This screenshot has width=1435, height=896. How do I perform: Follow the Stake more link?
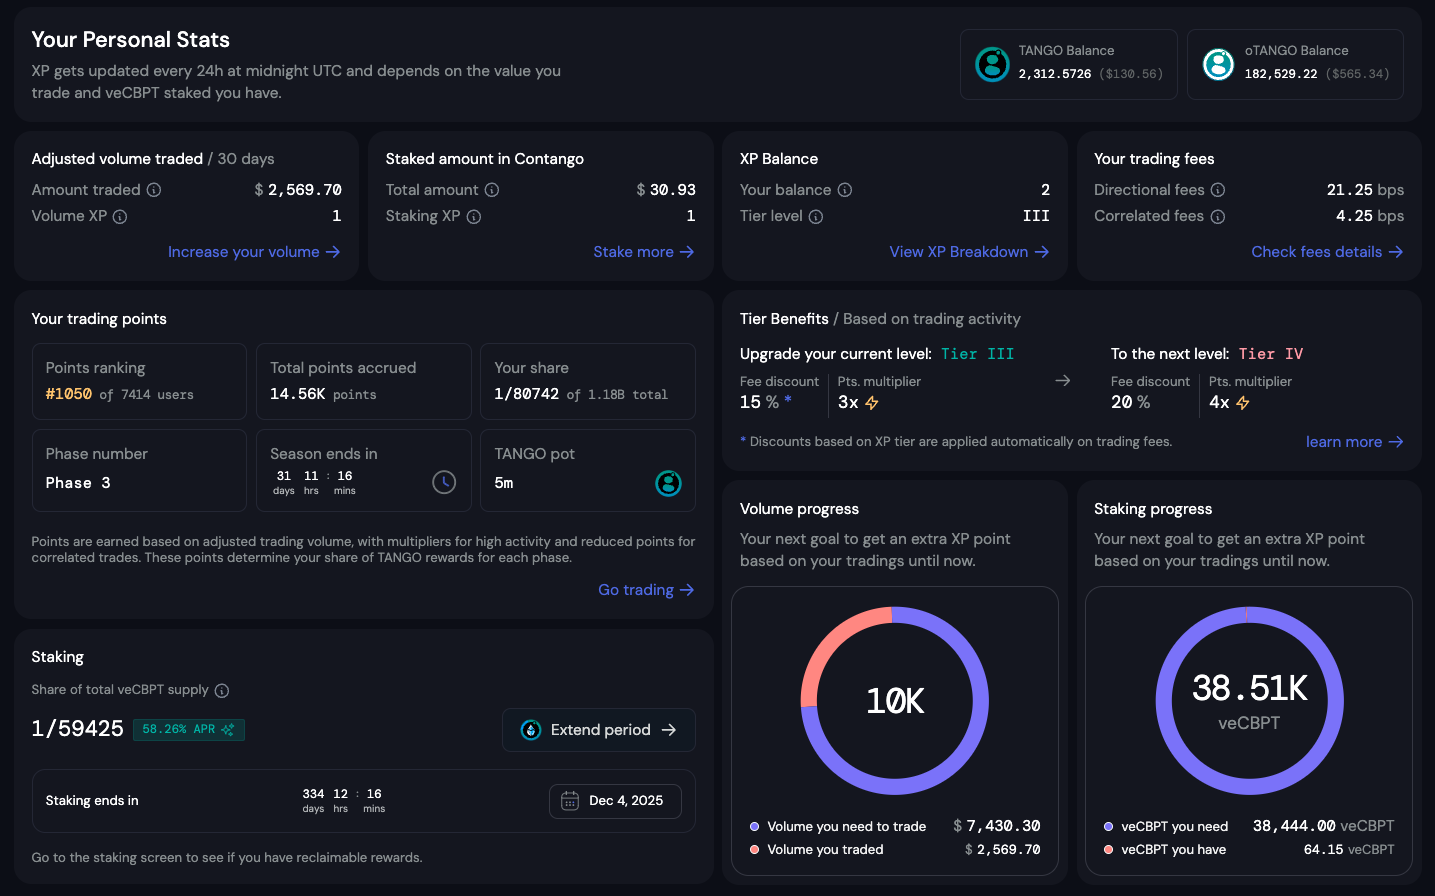643,252
